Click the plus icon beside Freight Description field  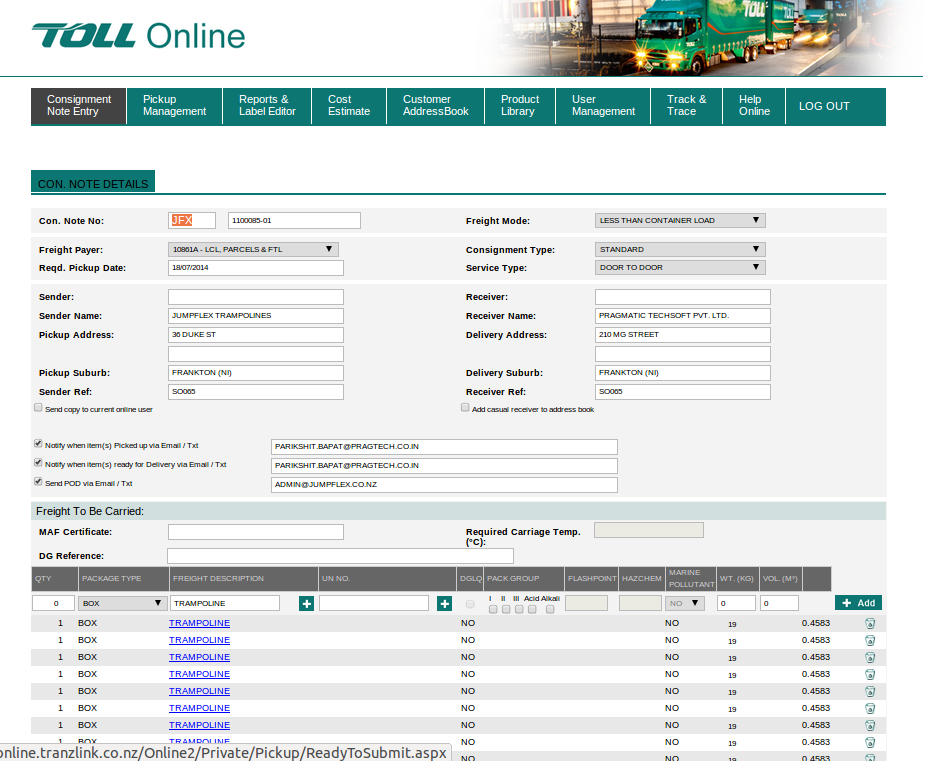(x=307, y=603)
